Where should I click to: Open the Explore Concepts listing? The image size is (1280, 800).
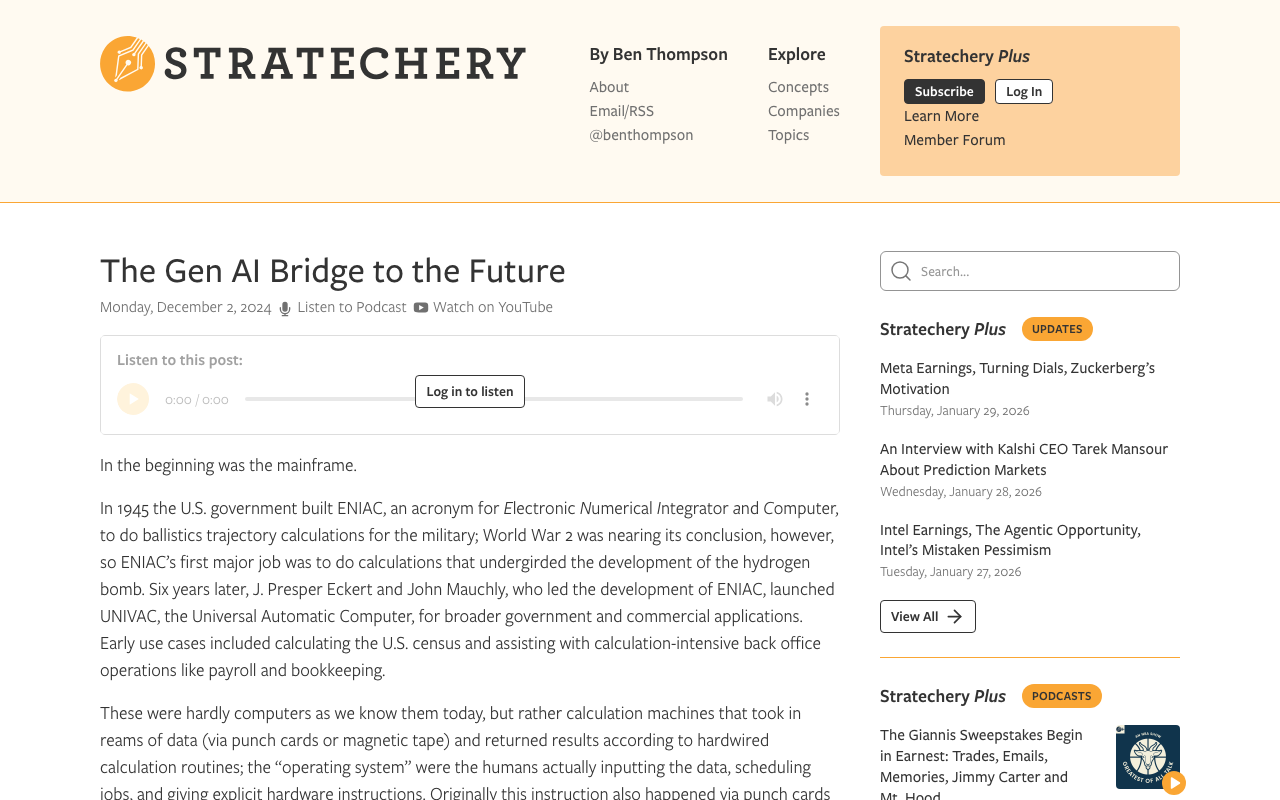click(798, 86)
